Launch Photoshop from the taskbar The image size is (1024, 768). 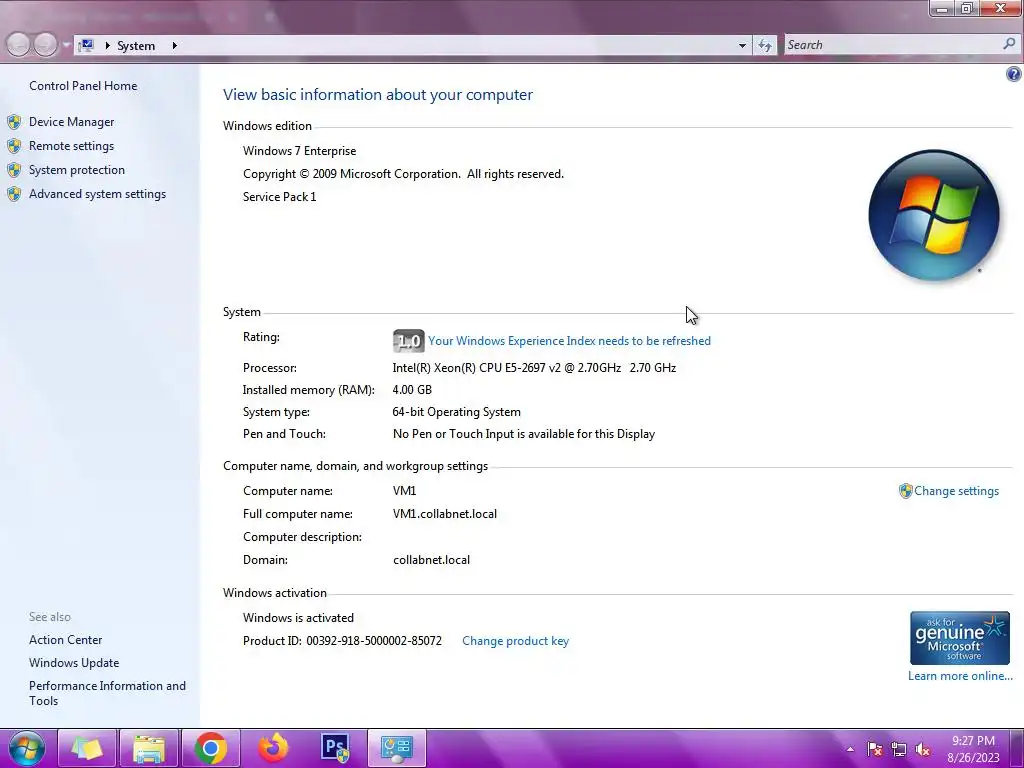tap(335, 748)
